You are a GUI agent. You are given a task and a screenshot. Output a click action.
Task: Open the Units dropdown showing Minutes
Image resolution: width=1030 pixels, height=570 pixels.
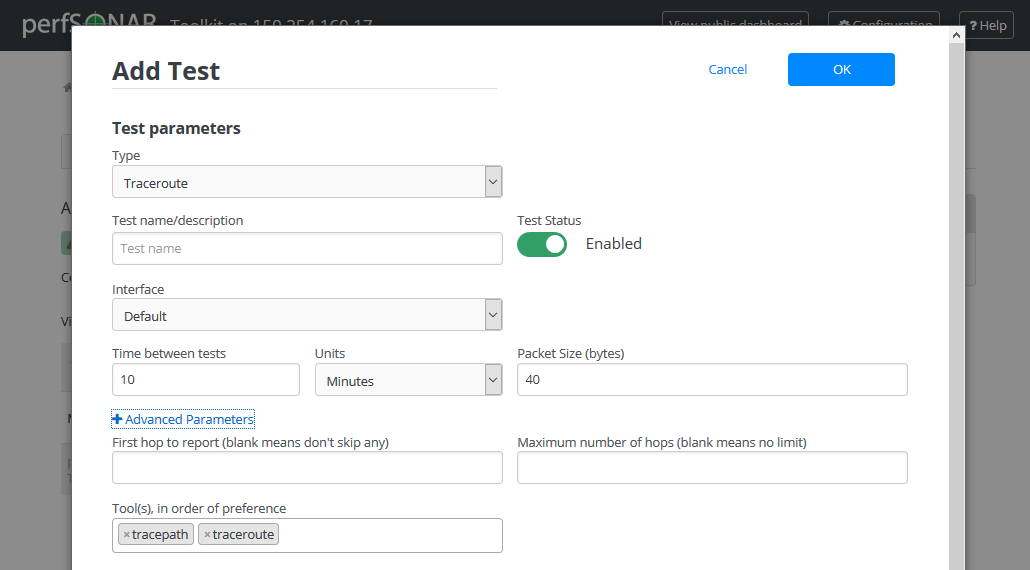pyautogui.click(x=409, y=380)
